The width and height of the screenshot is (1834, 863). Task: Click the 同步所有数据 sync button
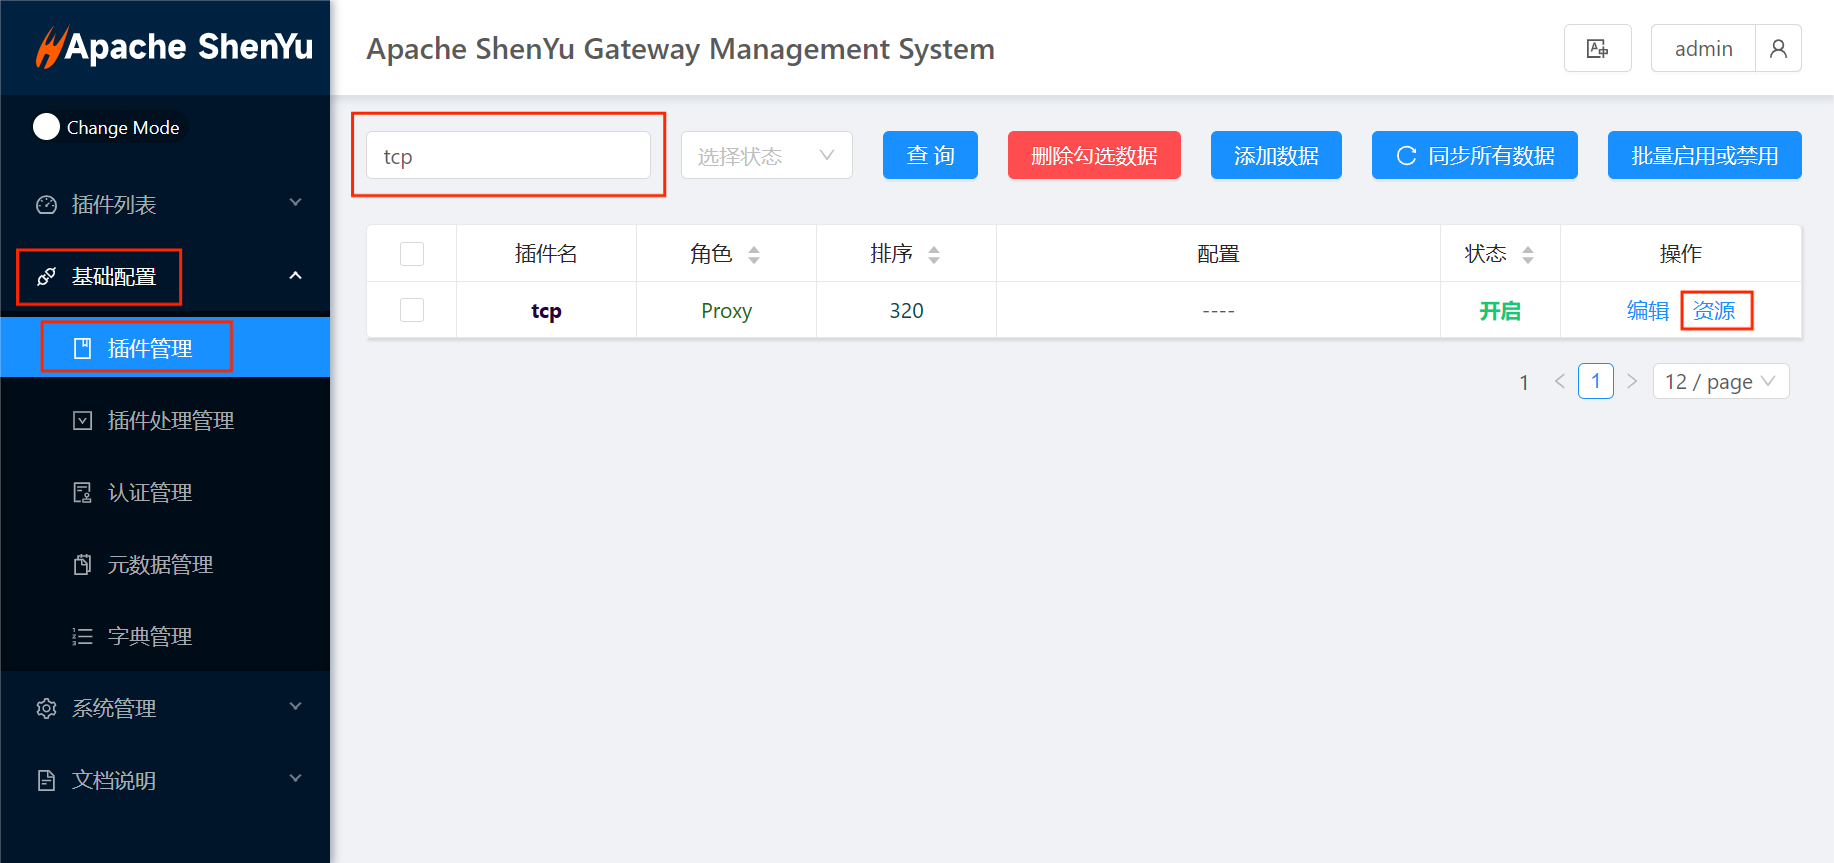point(1474,155)
